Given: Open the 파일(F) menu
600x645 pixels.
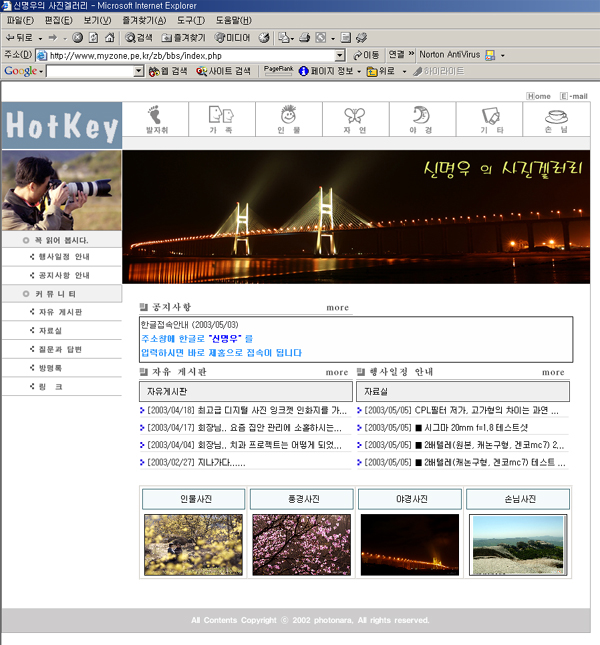Looking at the screenshot, I should tap(21, 20).
